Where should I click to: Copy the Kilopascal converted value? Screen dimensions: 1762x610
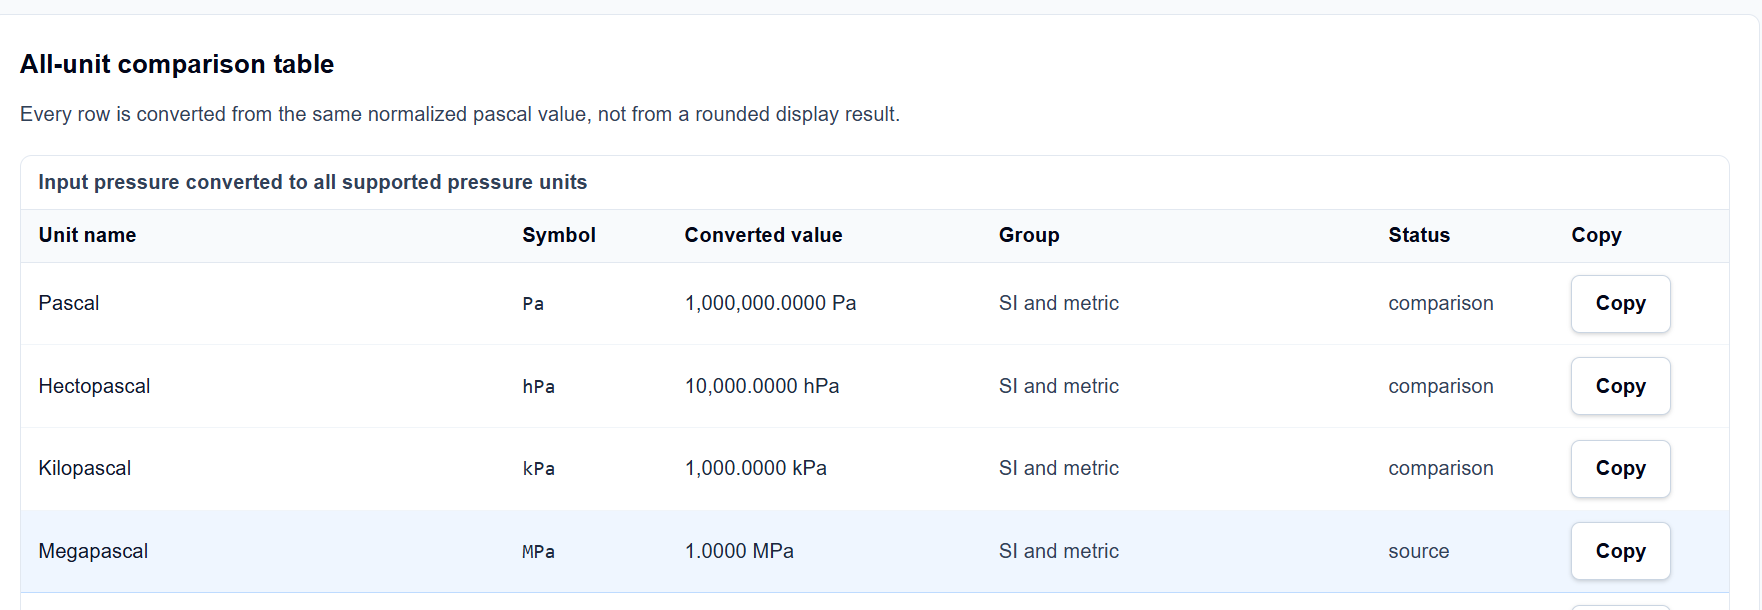(x=1620, y=469)
